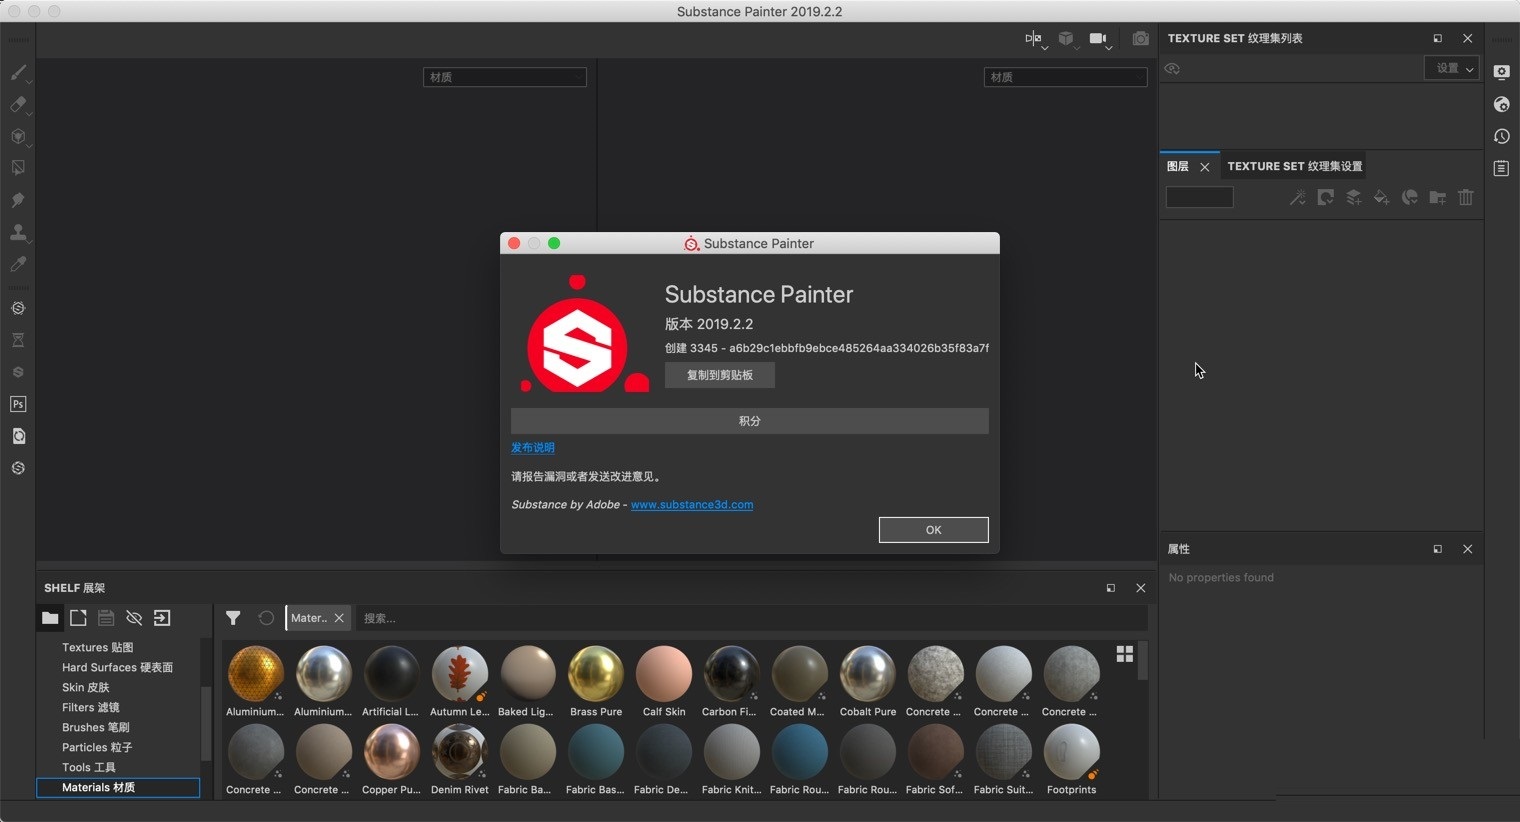
Task: Click OK in the about dialog
Action: tap(933, 530)
